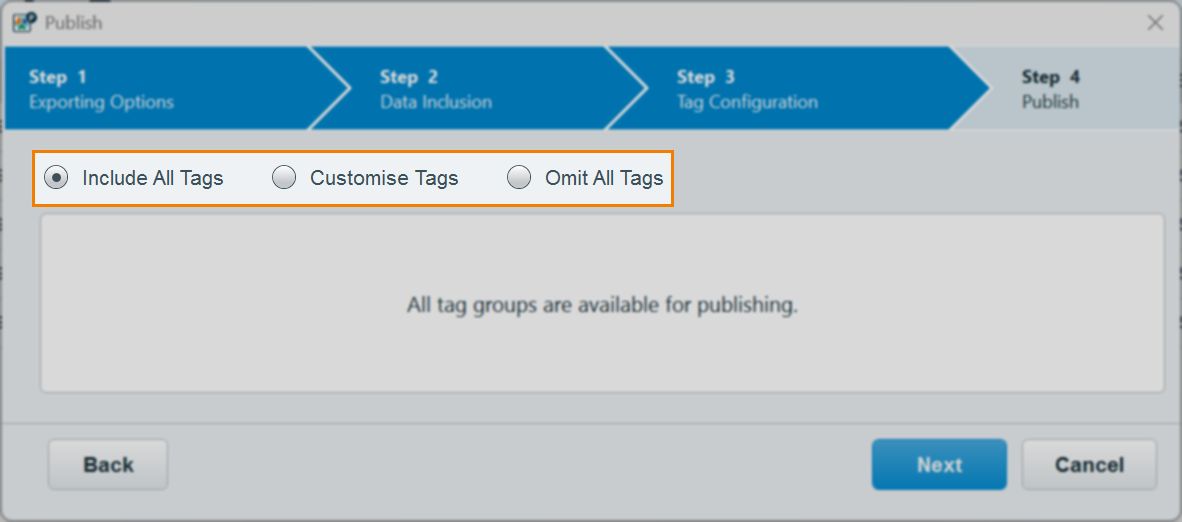Click the "Omit All Tags" label text
1182x522 pixels.
click(x=604, y=178)
